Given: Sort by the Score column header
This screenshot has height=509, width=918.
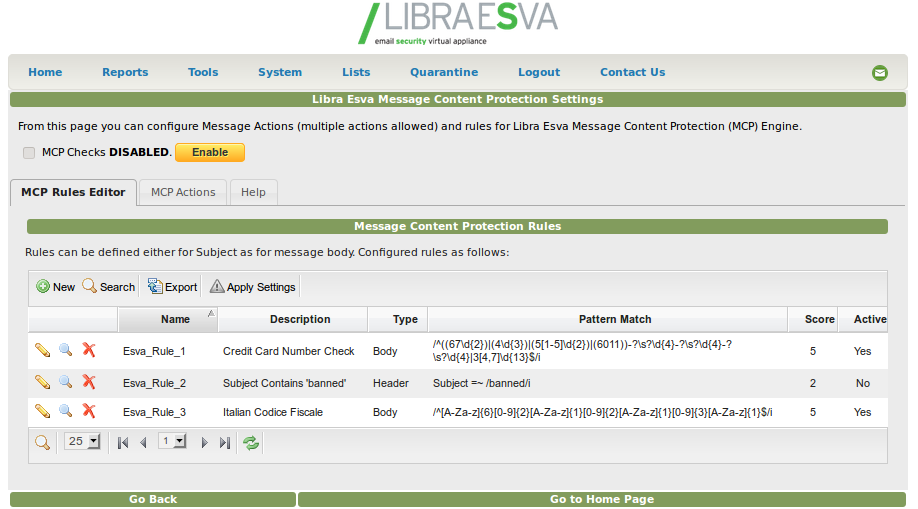Looking at the screenshot, I should (x=813, y=319).
